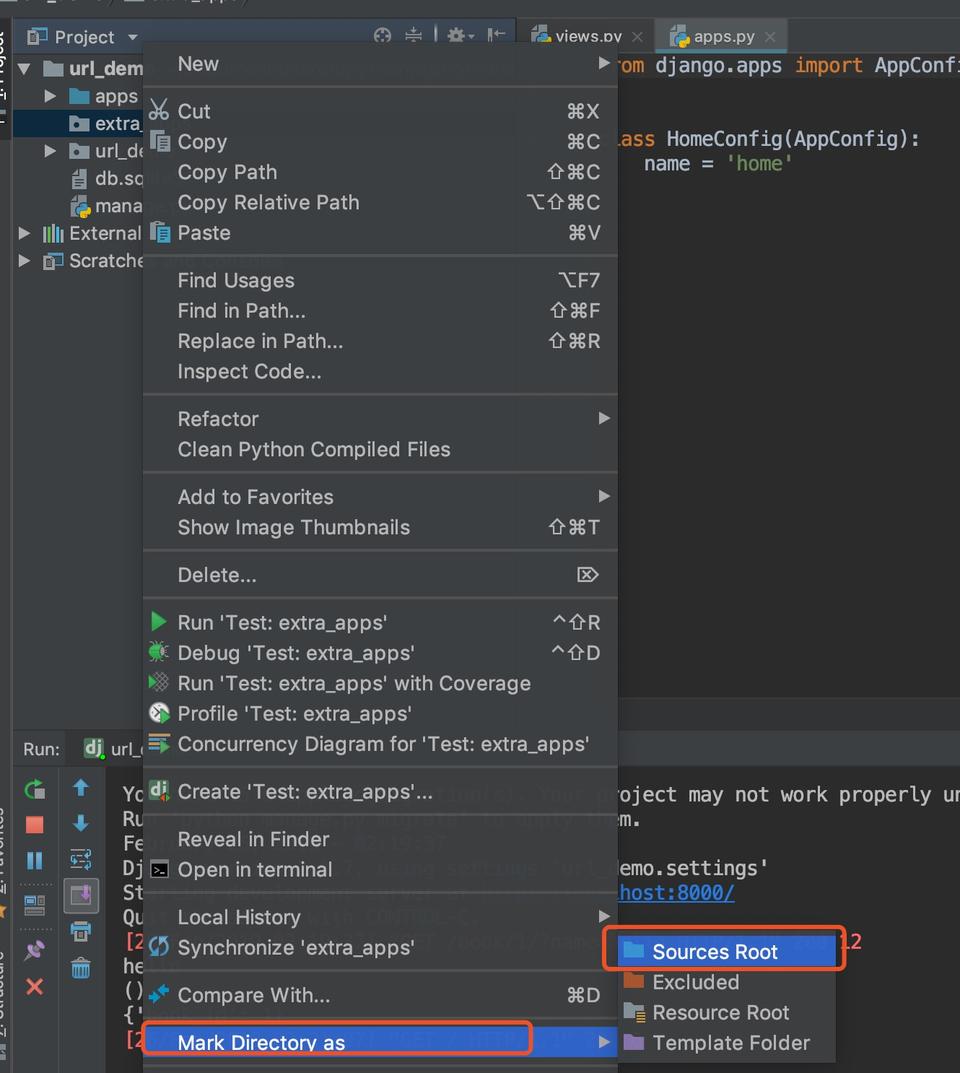The height and width of the screenshot is (1073, 960).
Task: Expand External Libraries node
Action: 25,233
